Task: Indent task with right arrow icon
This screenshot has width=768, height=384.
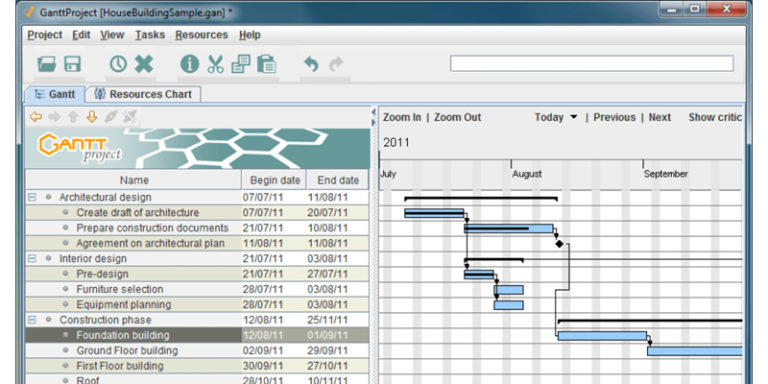Action: [x=54, y=117]
